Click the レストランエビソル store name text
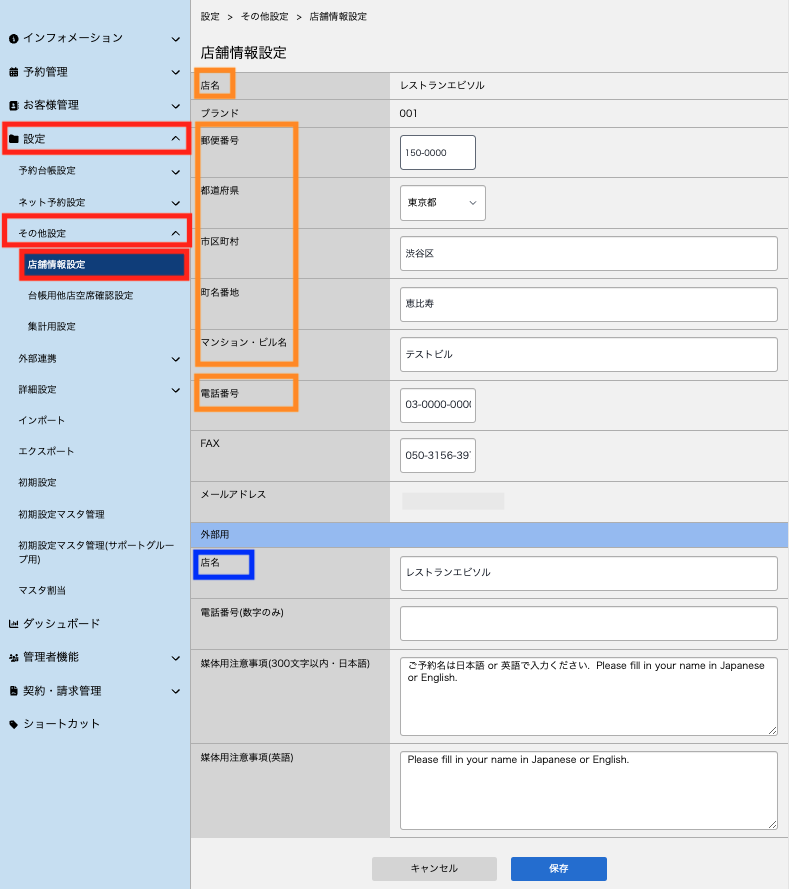The width and height of the screenshot is (789, 889). tap(442, 86)
